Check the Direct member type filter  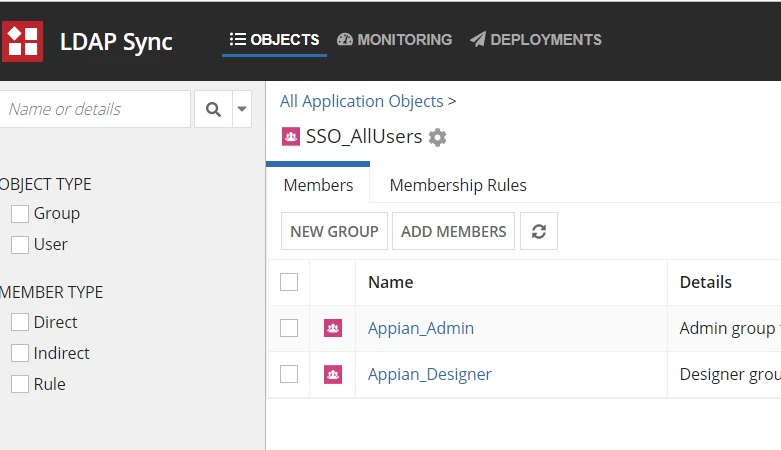tap(20, 322)
